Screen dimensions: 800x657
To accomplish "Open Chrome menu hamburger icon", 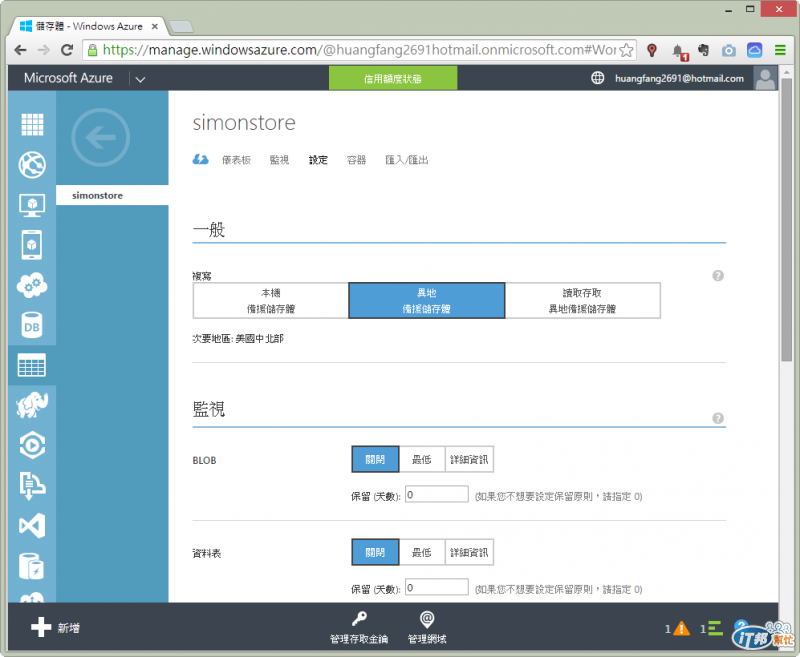I will point(780,50).
